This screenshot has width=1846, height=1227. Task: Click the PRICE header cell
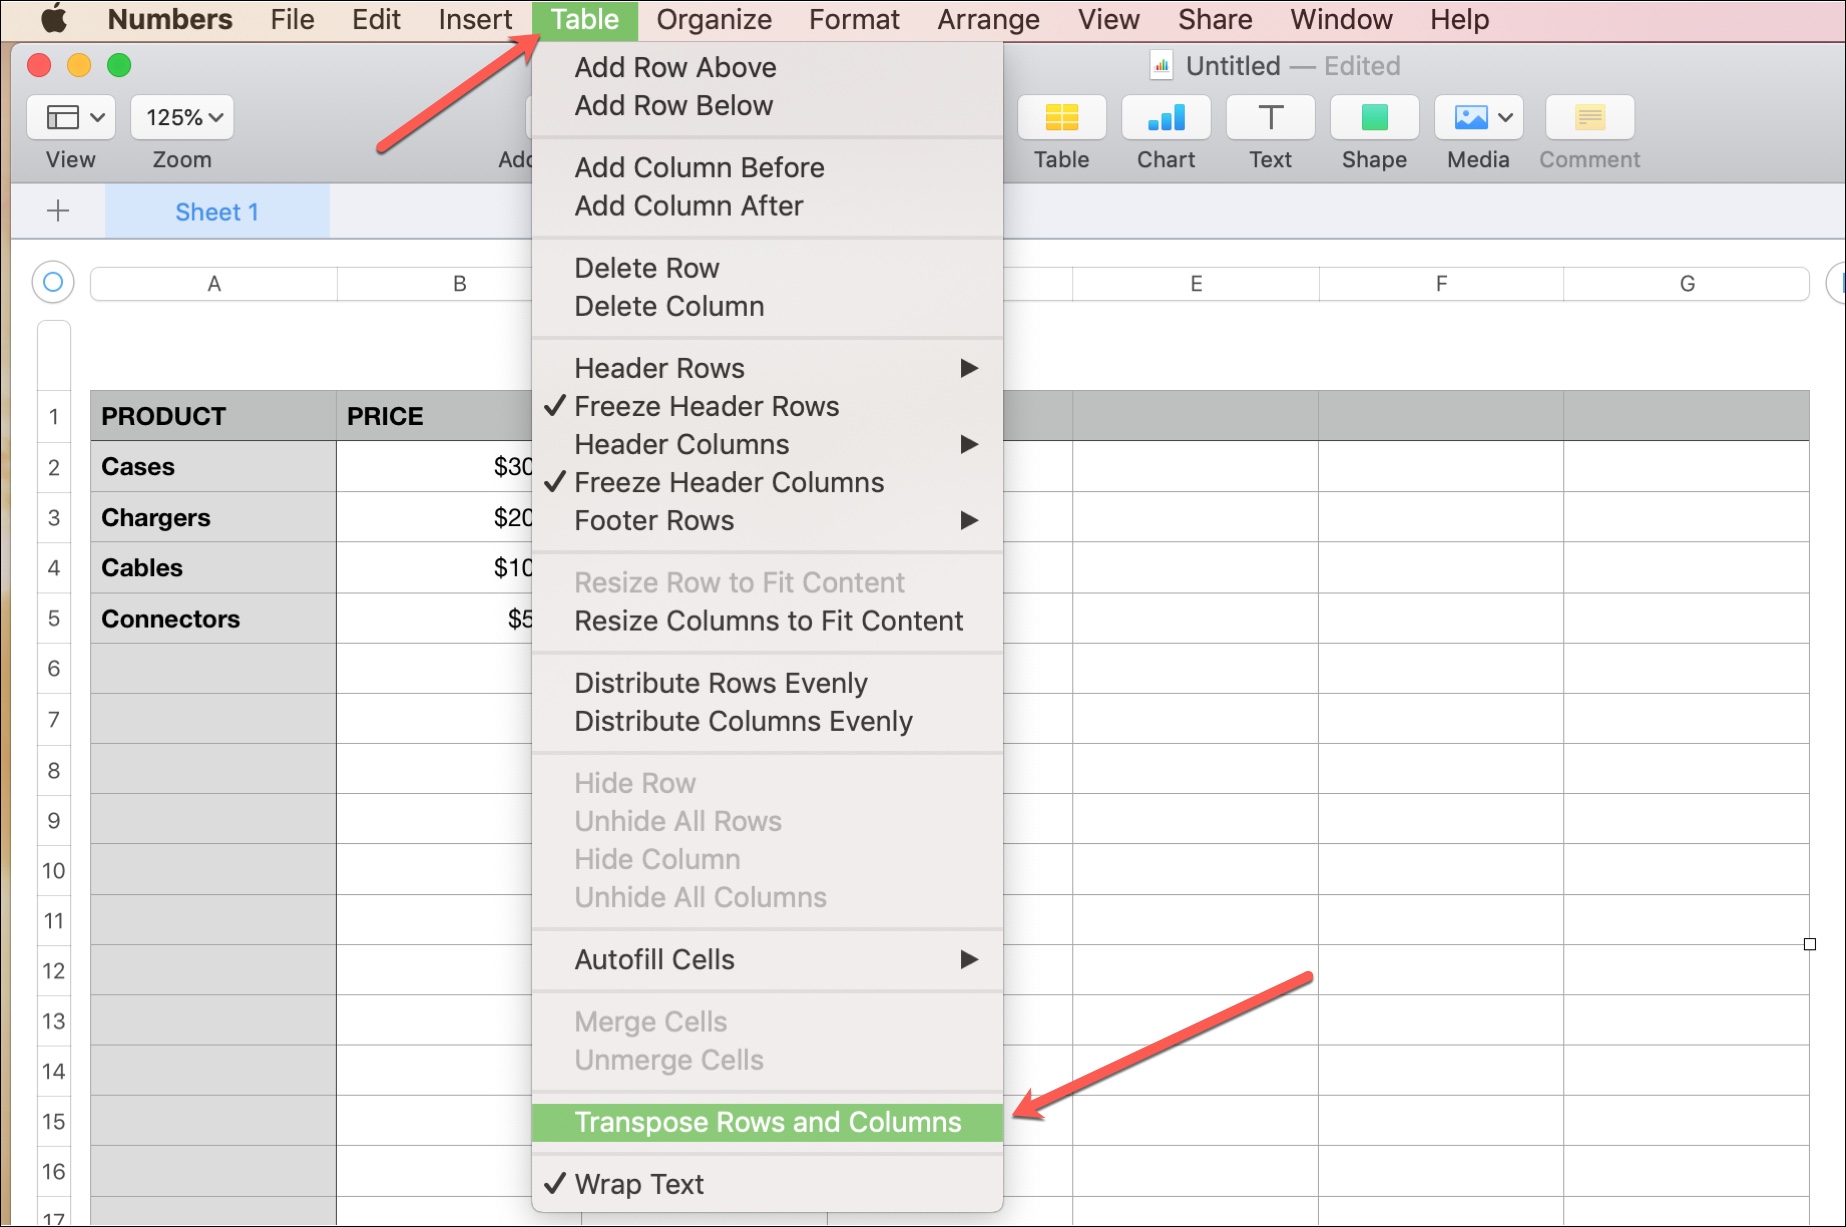click(x=434, y=416)
